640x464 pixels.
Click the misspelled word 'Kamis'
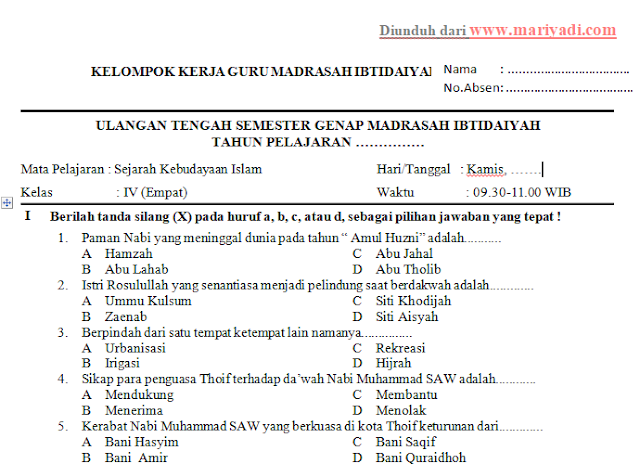tap(485, 169)
